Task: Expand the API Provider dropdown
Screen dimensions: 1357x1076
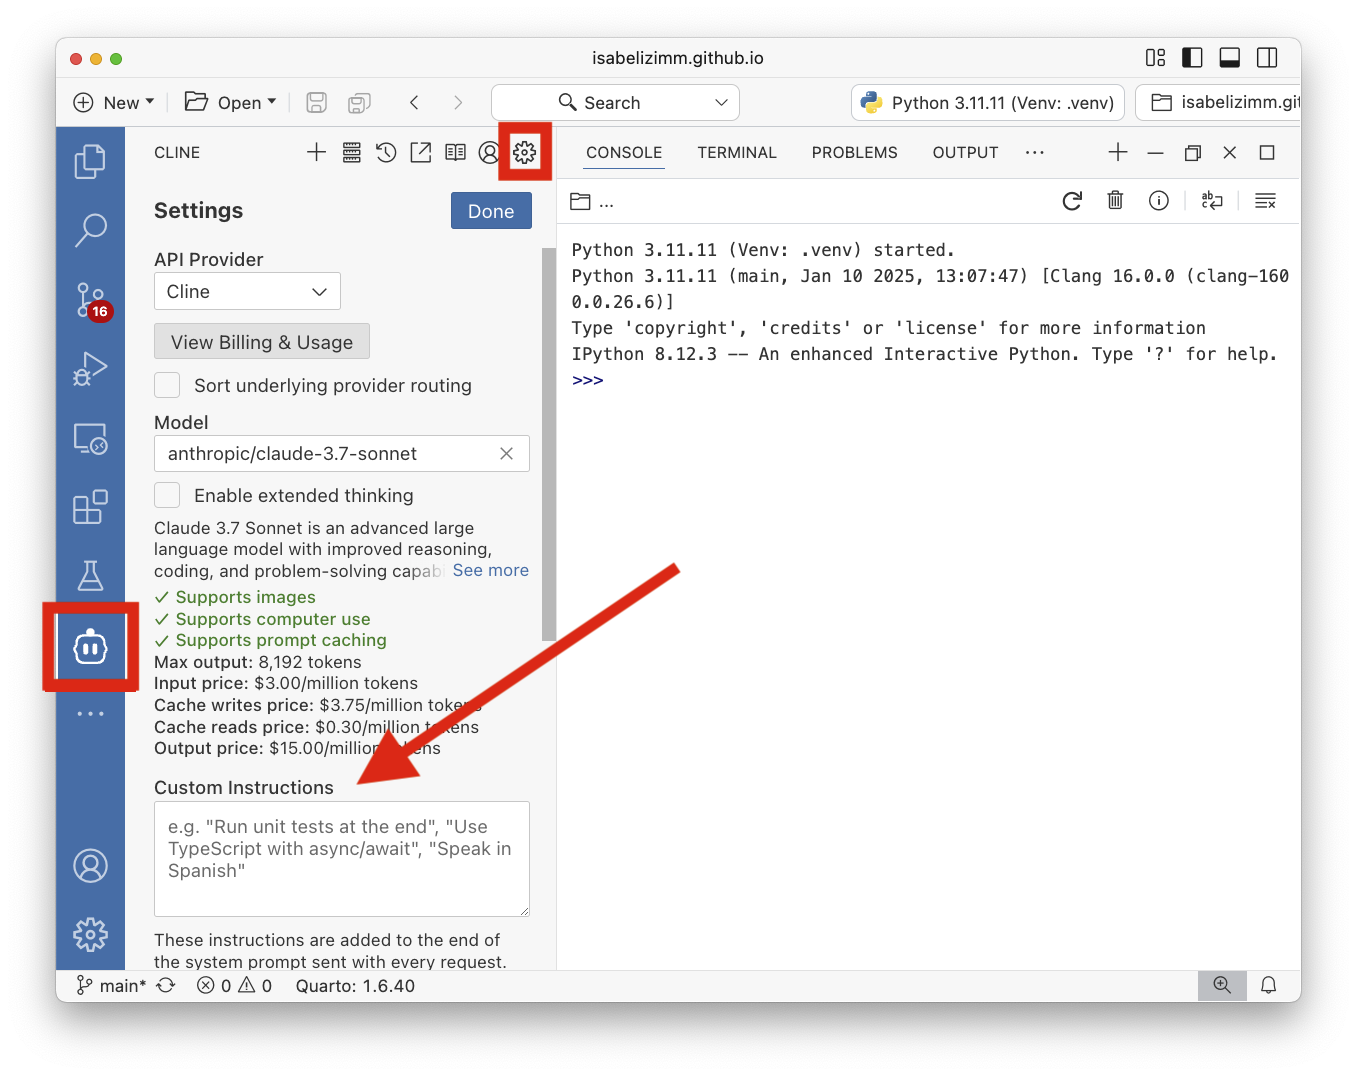Action: 247,292
